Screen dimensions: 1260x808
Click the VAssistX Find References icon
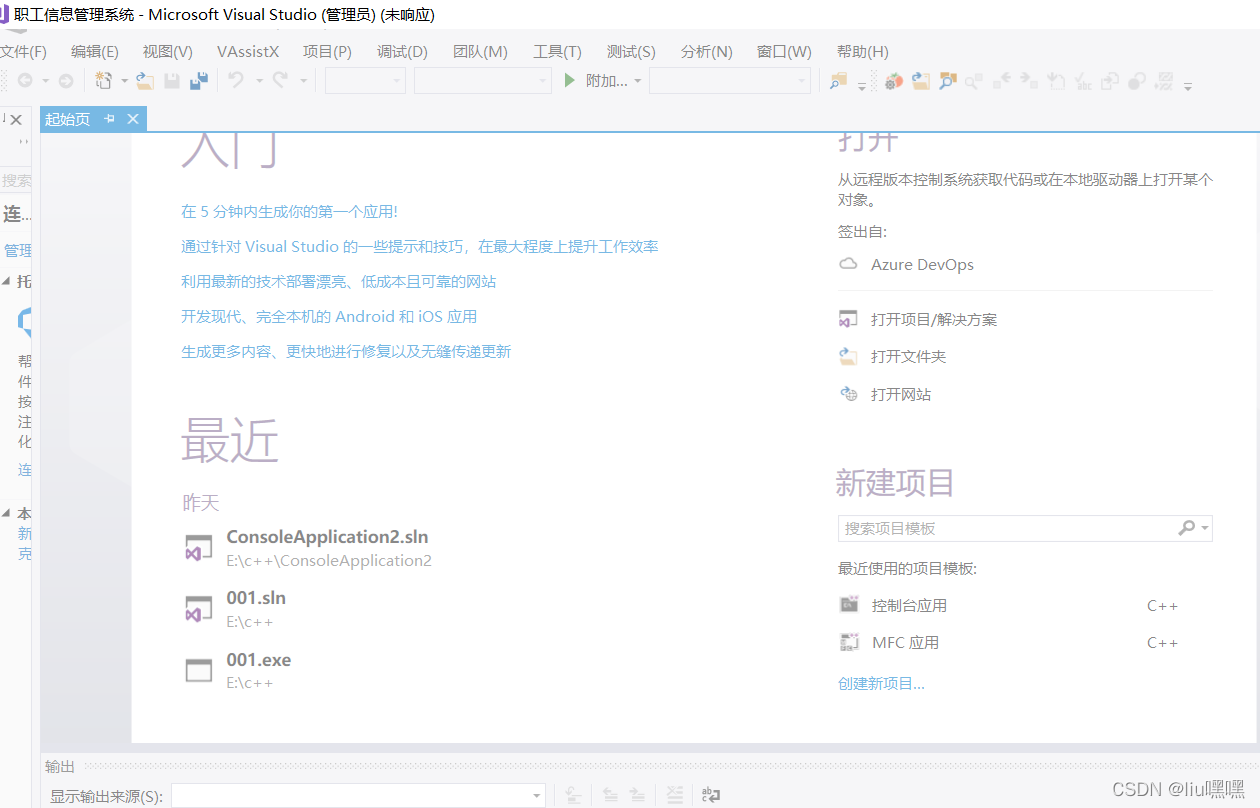pyautogui.click(x=974, y=81)
